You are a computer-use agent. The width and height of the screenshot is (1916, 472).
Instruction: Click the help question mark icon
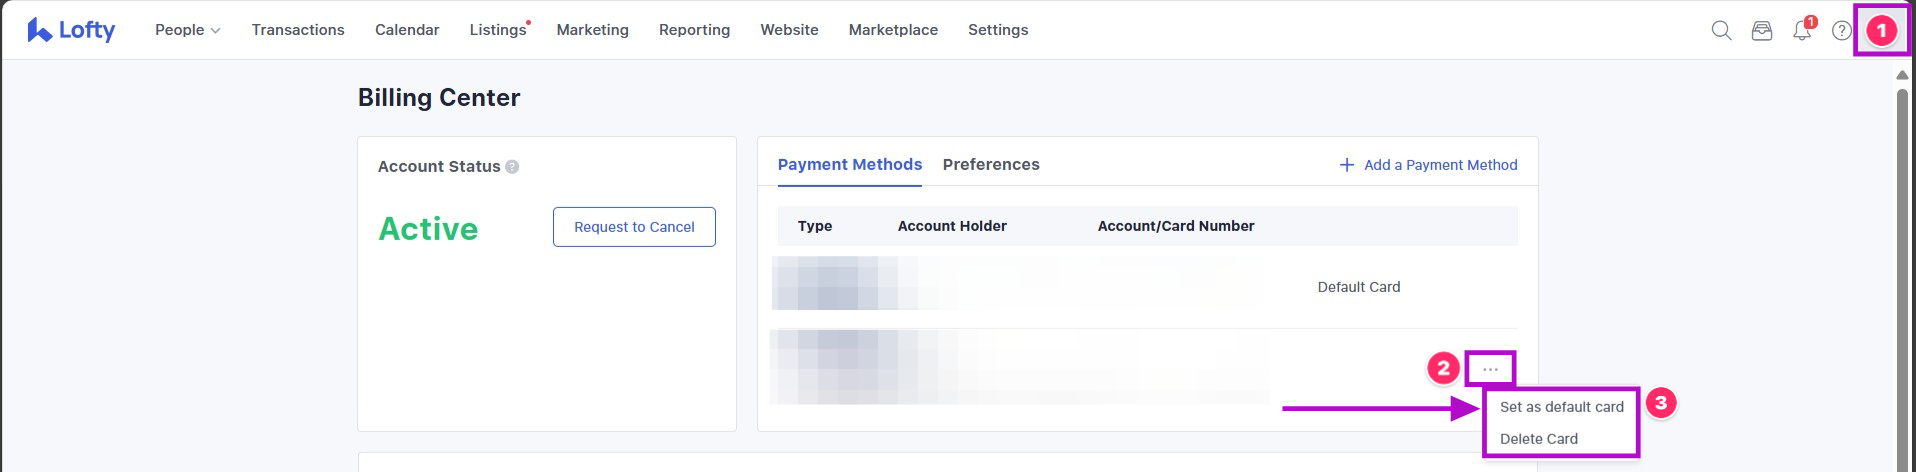[1841, 31]
